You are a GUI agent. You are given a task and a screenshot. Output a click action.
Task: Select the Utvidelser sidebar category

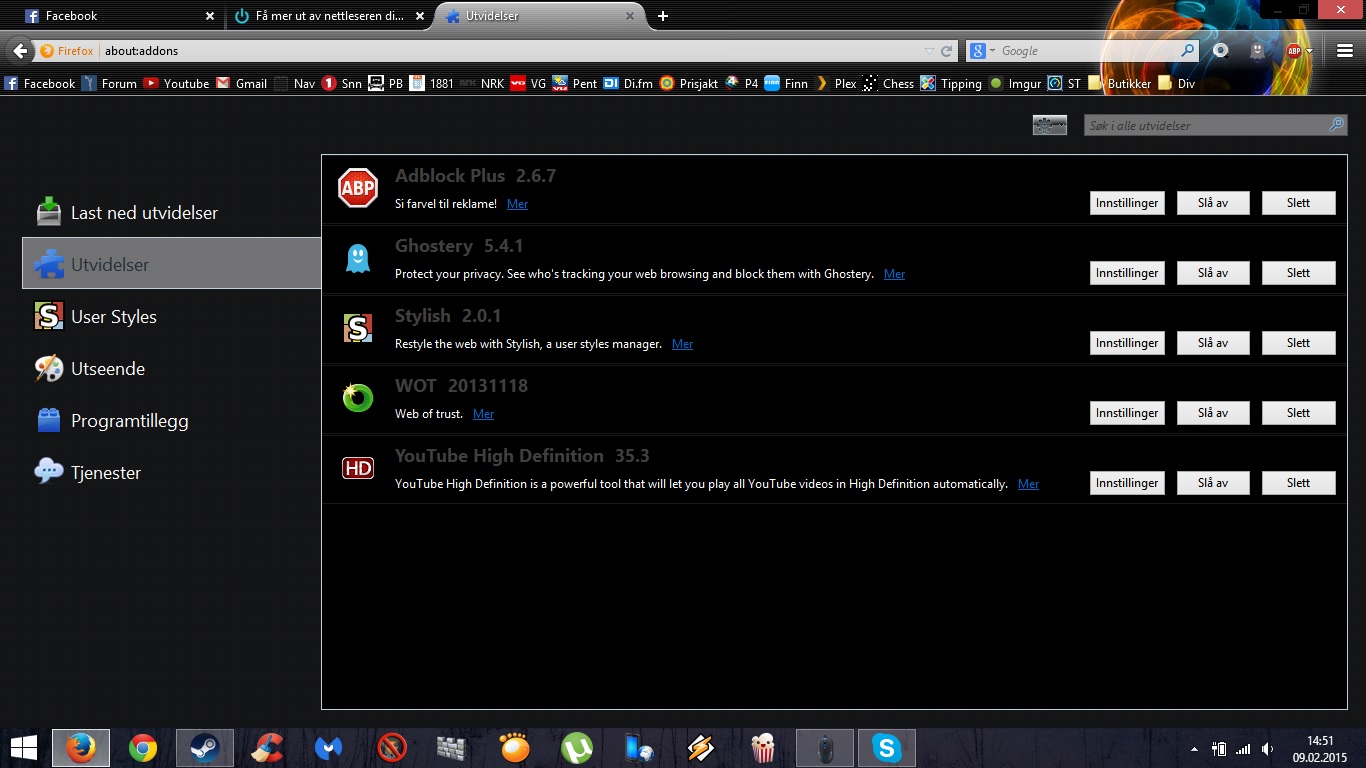click(171, 264)
